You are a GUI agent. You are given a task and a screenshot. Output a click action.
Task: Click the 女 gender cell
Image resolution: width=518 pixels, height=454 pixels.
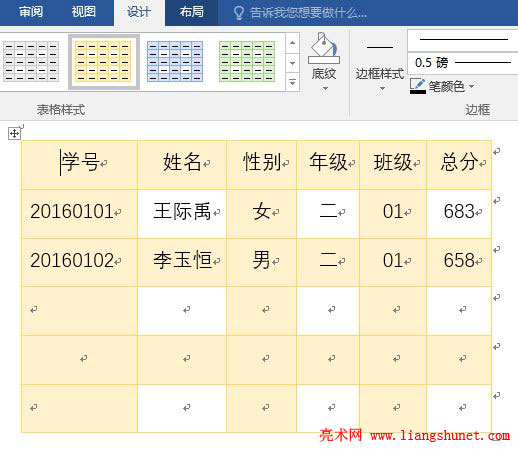pos(262,214)
